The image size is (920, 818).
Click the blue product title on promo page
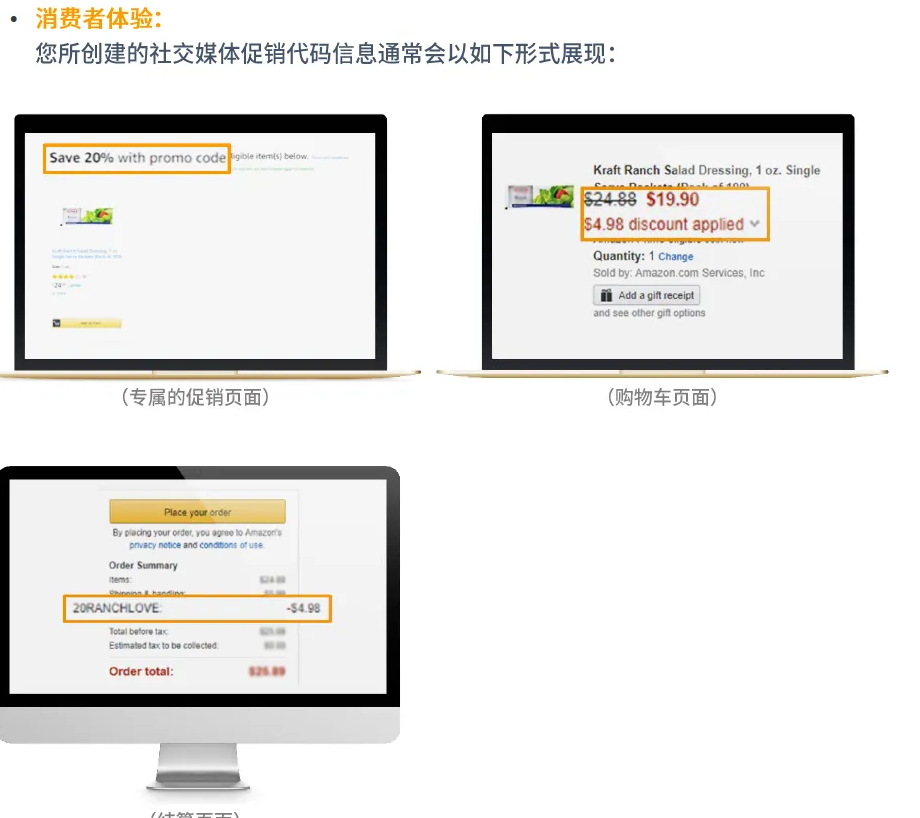(85, 254)
